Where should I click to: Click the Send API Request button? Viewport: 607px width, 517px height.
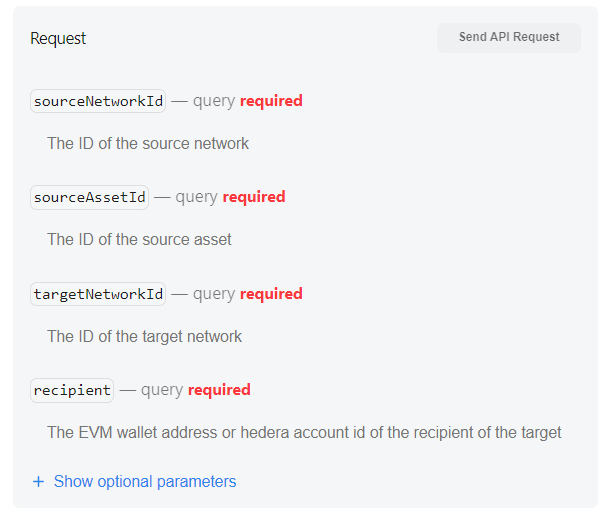click(509, 38)
